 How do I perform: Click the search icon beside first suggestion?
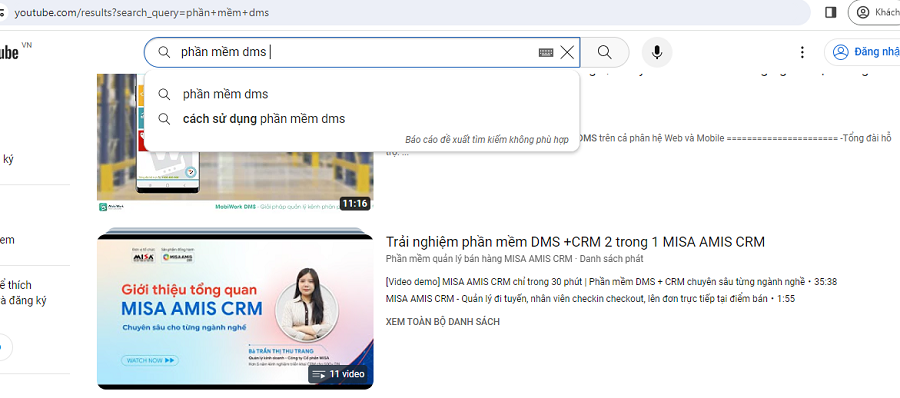pyautogui.click(x=164, y=94)
